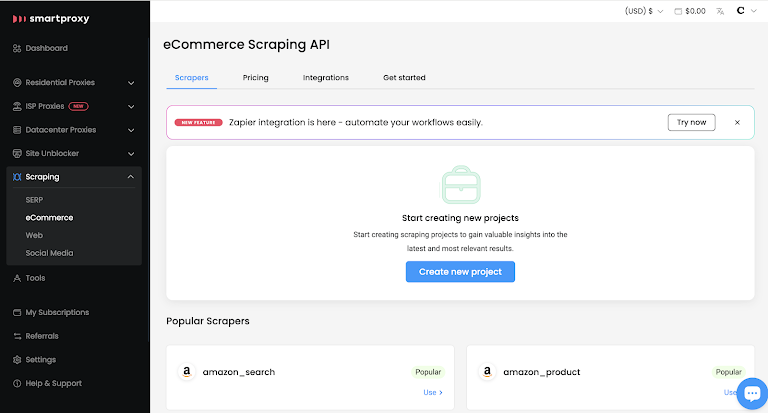Image resolution: width=768 pixels, height=413 pixels.
Task: Click Use on amazon_search scraper
Action: 432,392
